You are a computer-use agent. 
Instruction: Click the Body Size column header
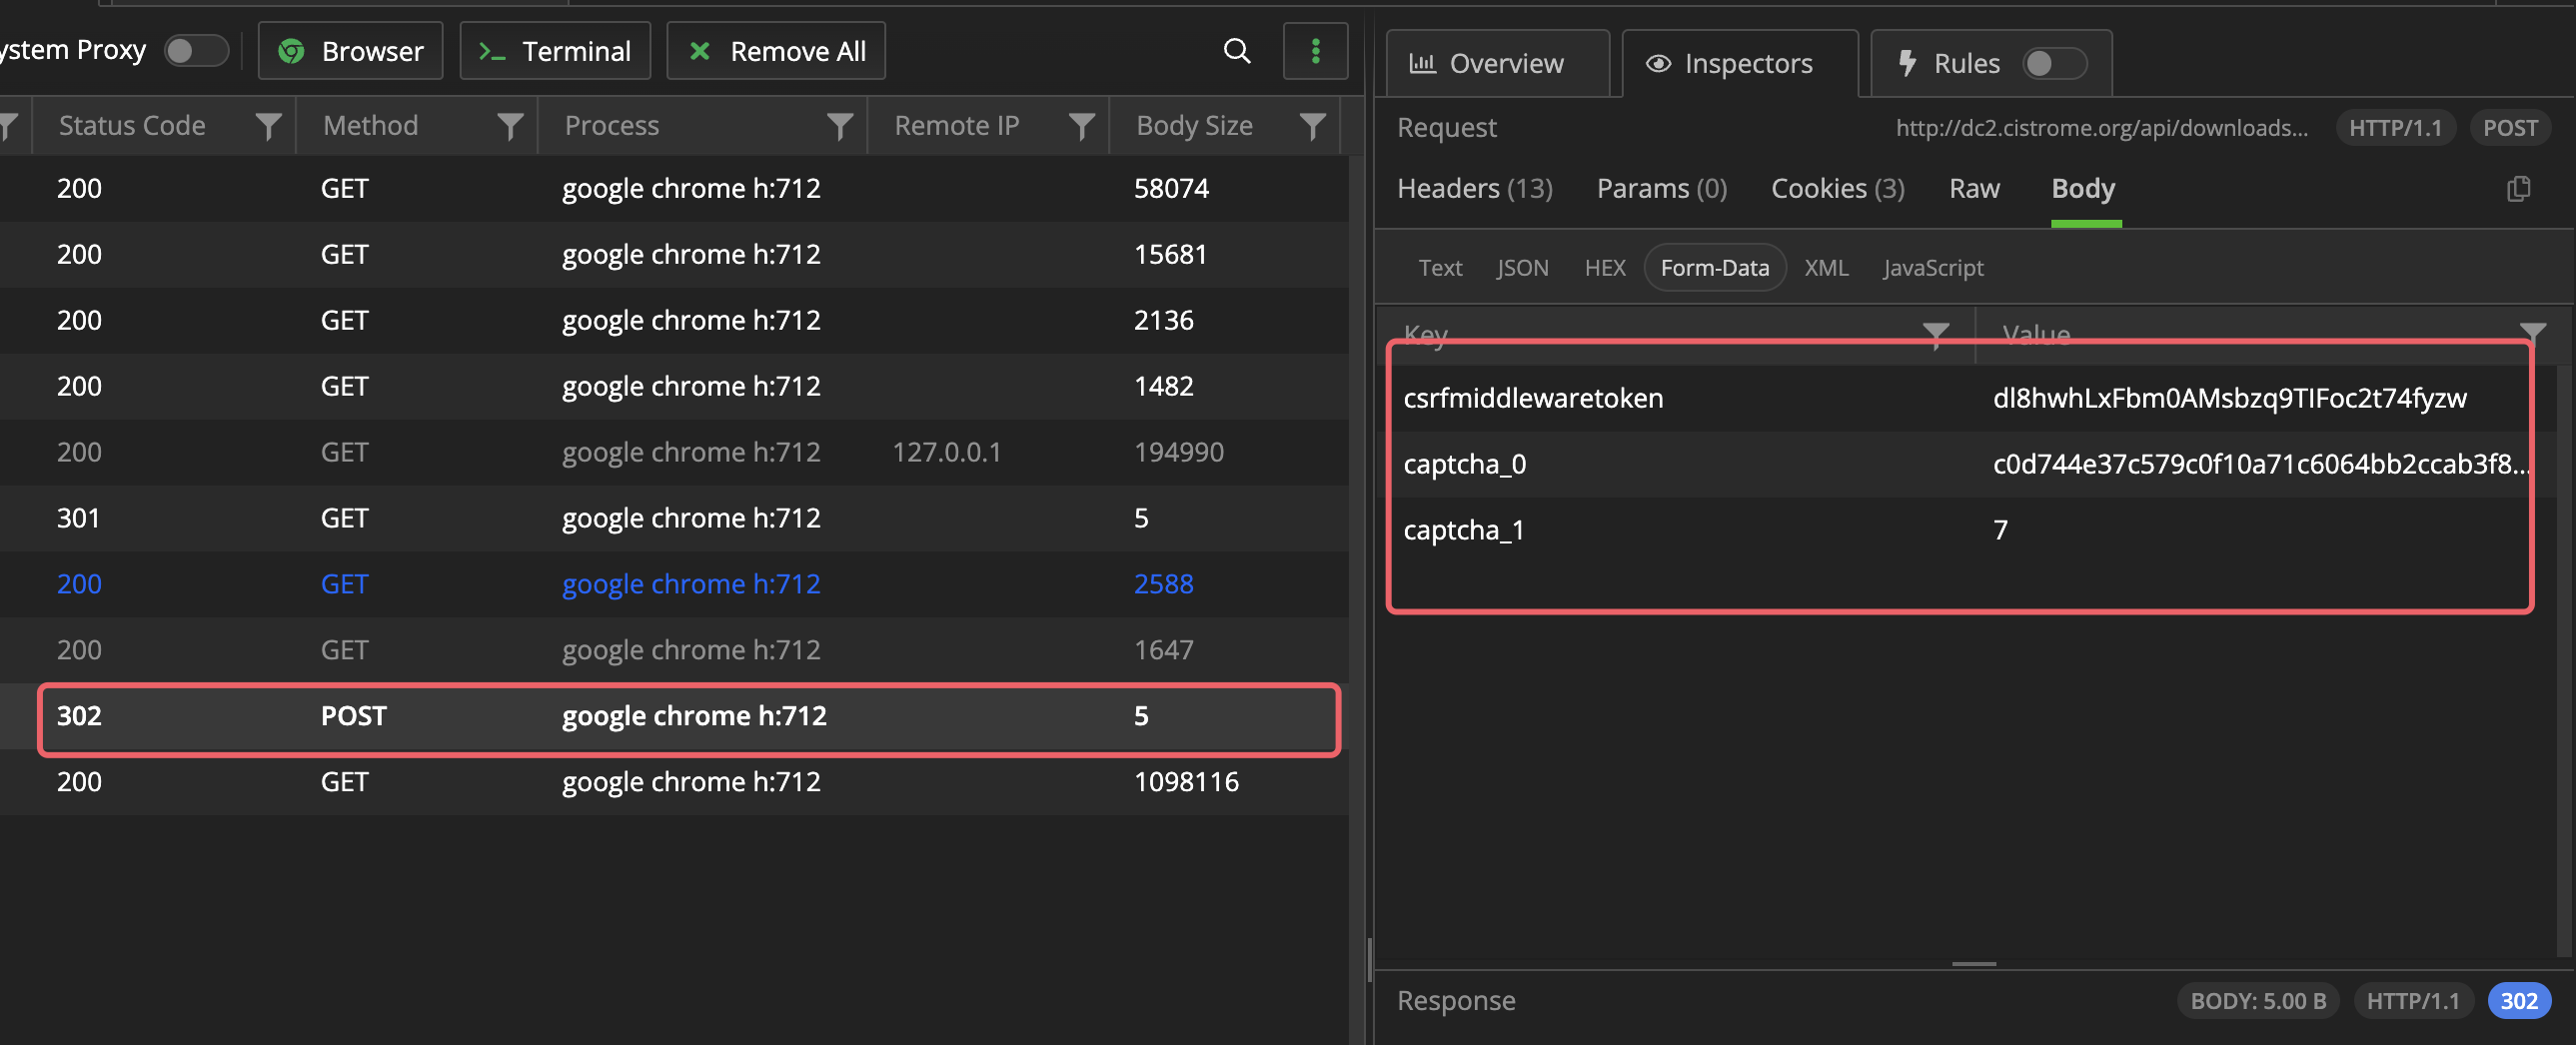[1194, 126]
